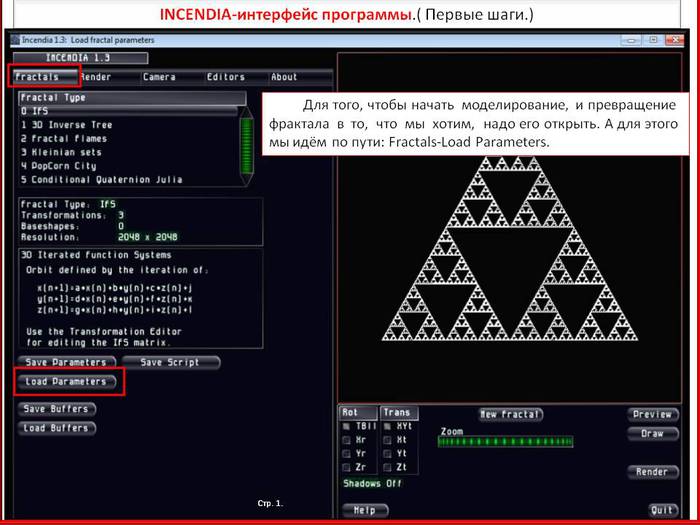Click the Resolution value 2048 x 2048
The width and height of the screenshot is (700, 525).
click(148, 237)
